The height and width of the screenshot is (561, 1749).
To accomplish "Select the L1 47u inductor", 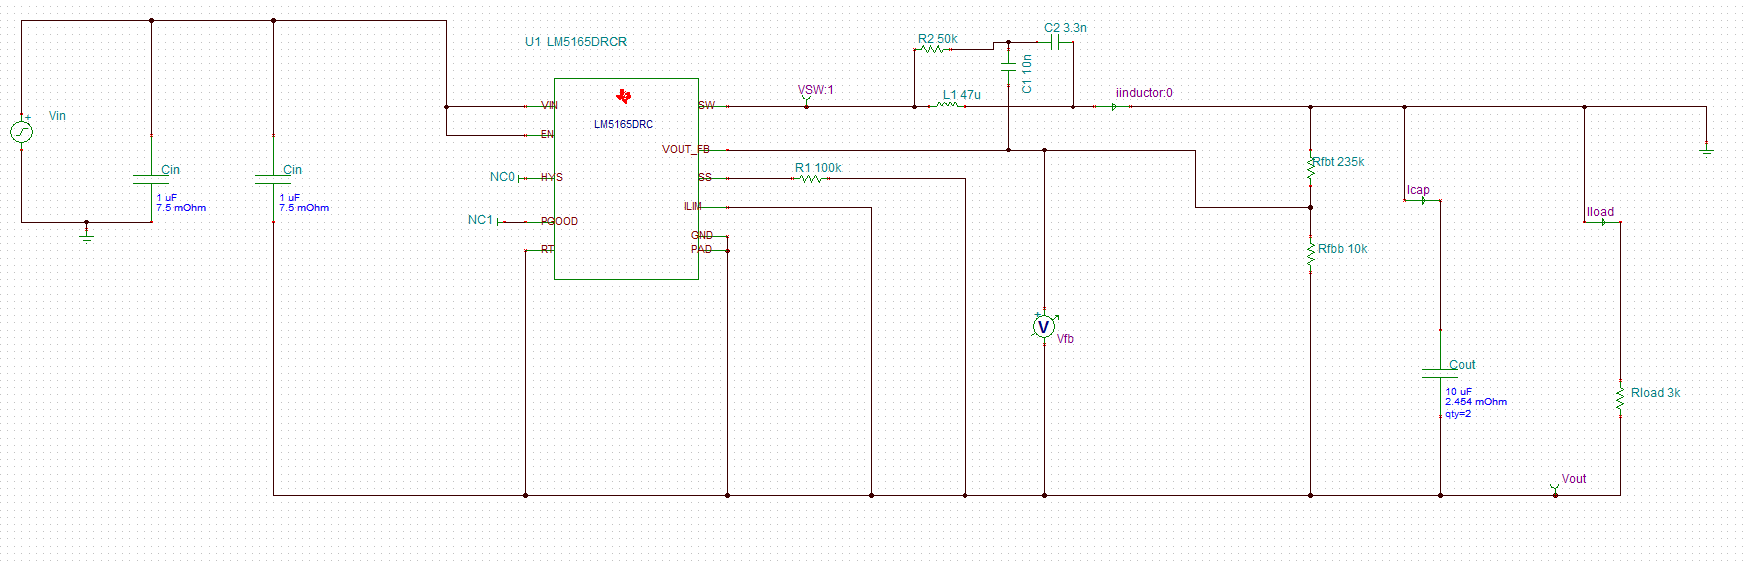I will coord(948,103).
